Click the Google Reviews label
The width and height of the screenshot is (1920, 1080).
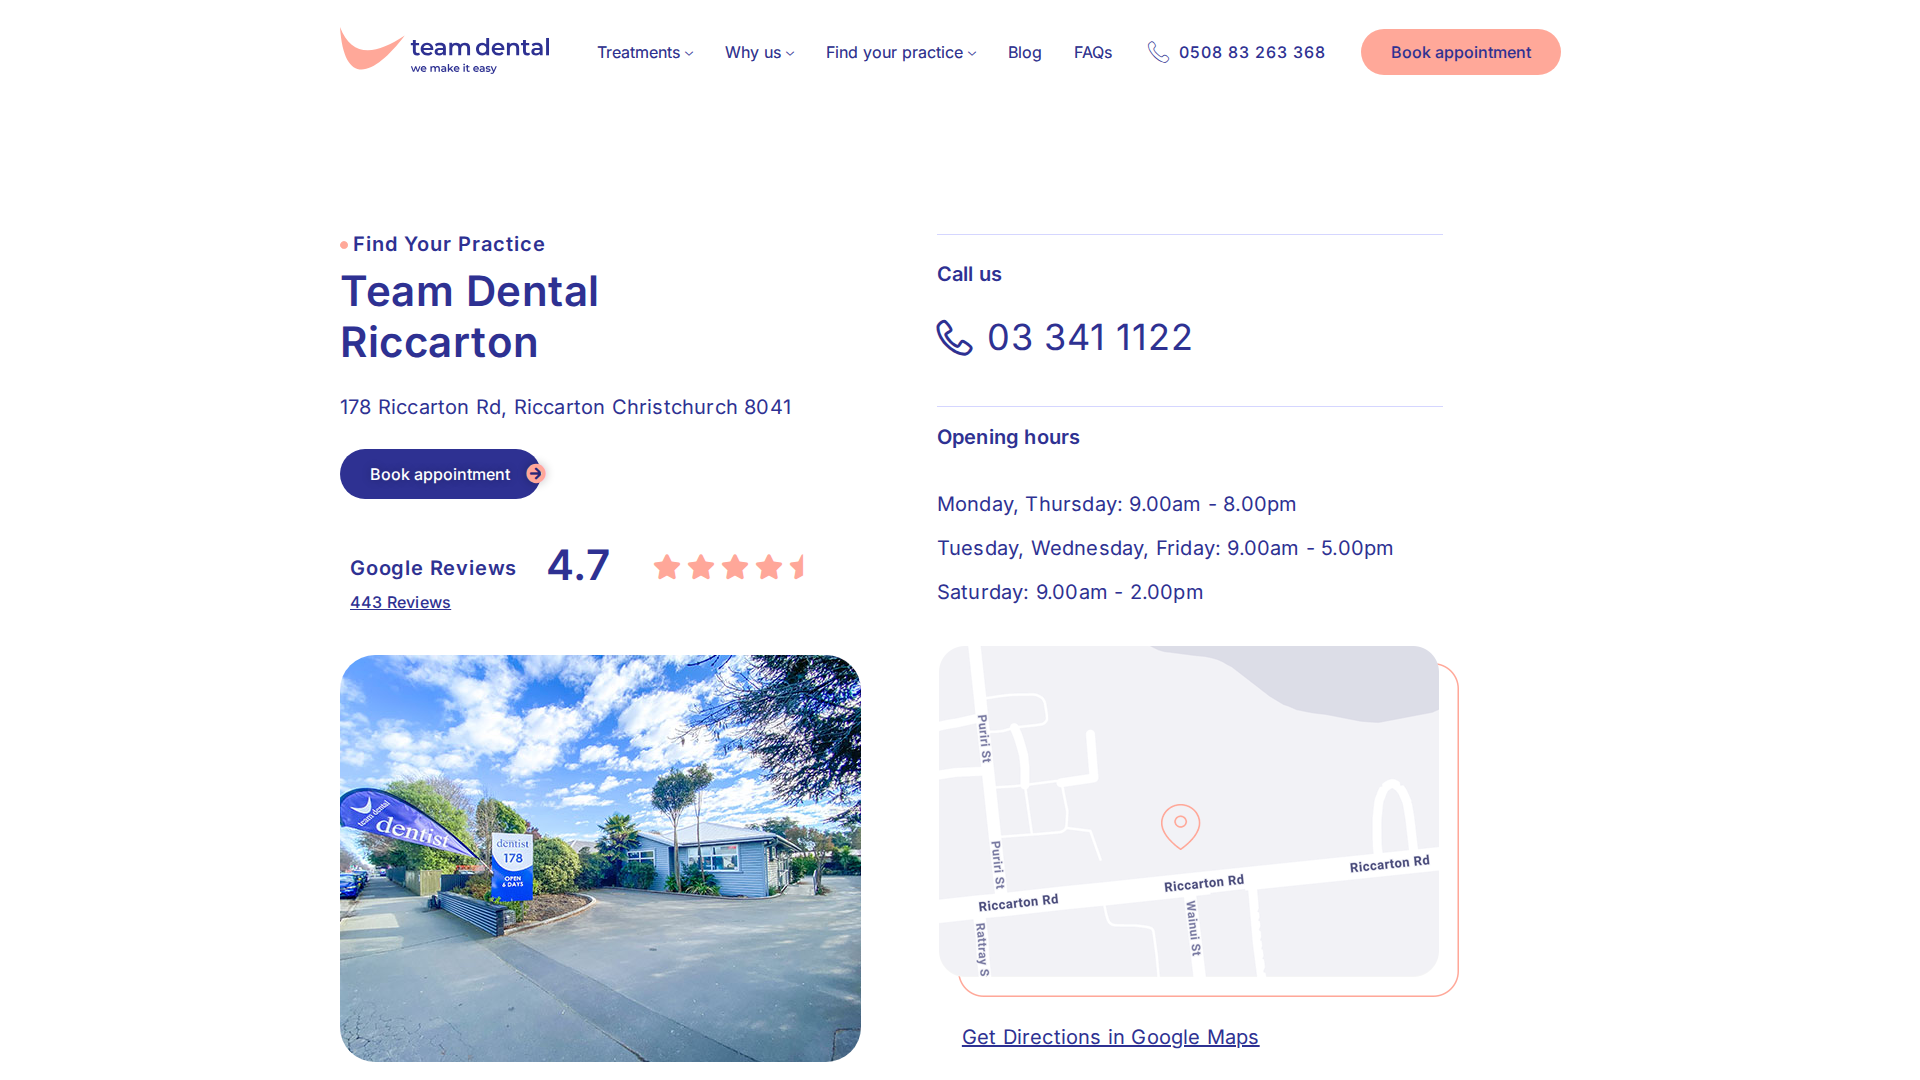433,568
